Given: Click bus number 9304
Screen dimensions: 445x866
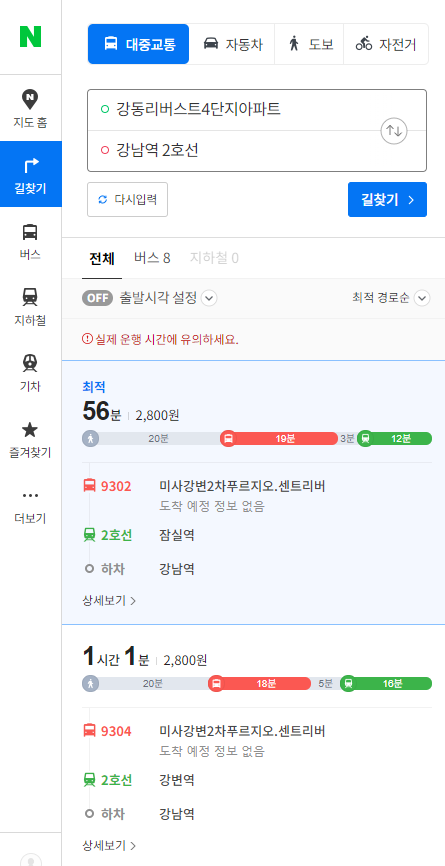Looking at the screenshot, I should (x=116, y=731).
